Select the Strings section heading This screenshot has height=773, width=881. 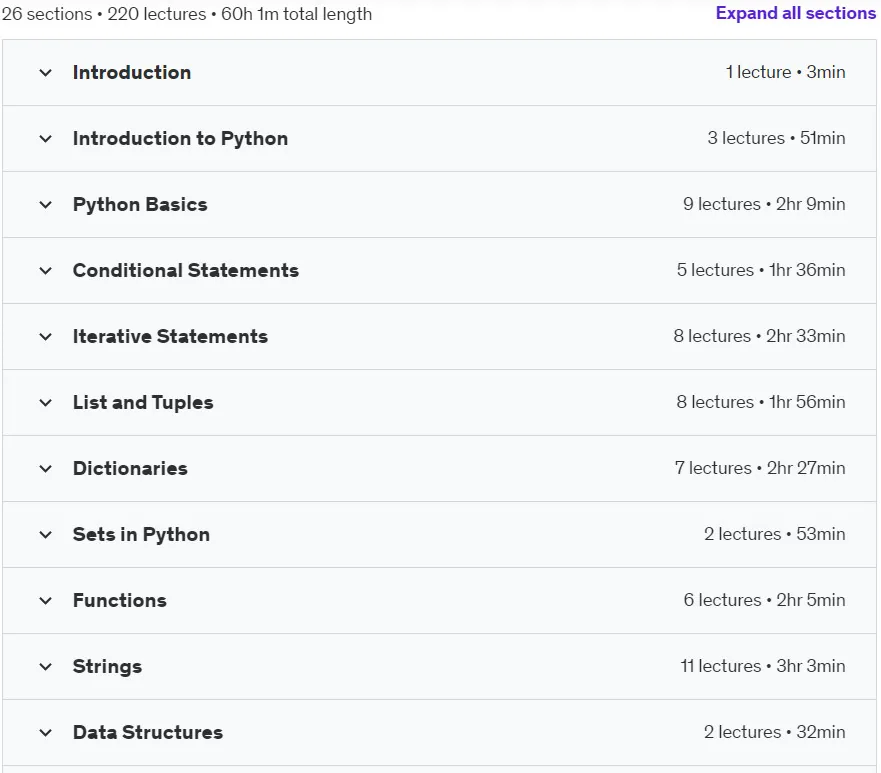(x=107, y=667)
